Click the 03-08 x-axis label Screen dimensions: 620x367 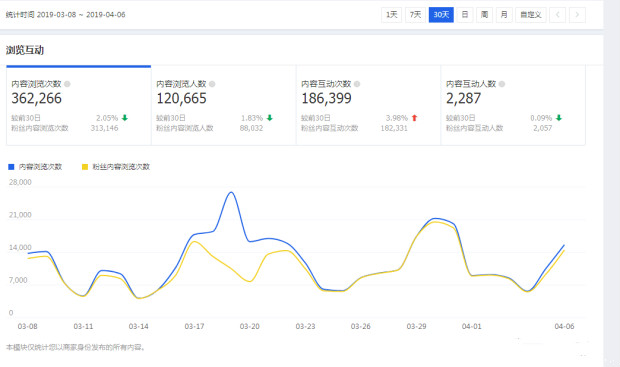[27, 327]
